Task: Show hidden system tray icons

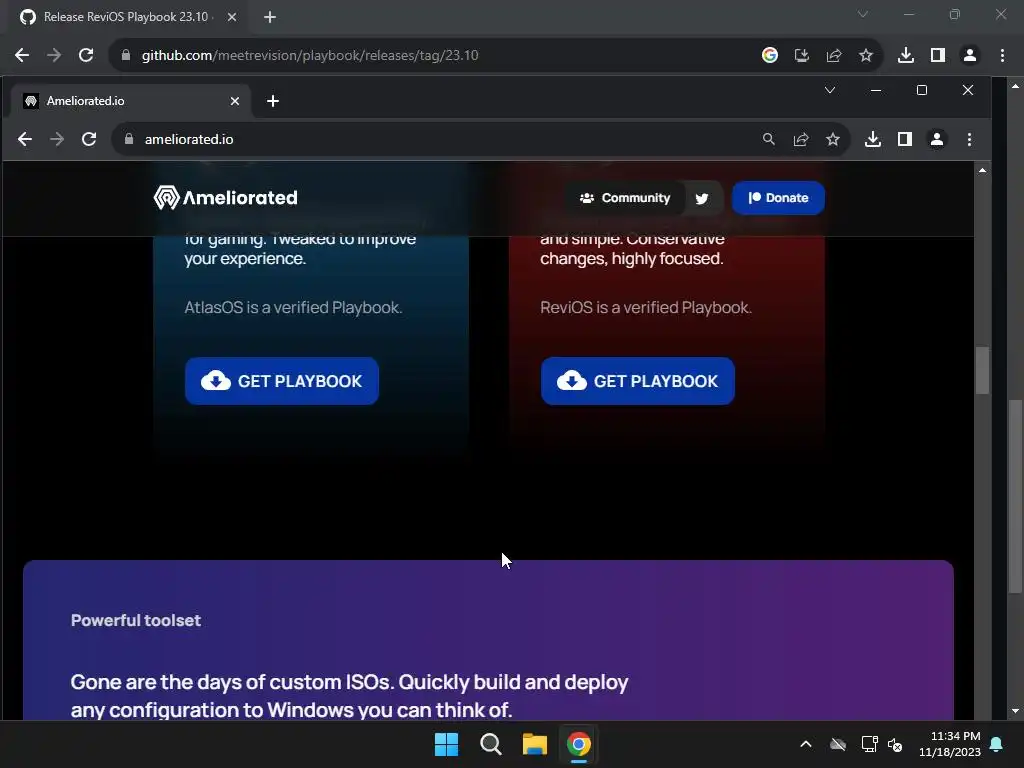Action: point(806,744)
